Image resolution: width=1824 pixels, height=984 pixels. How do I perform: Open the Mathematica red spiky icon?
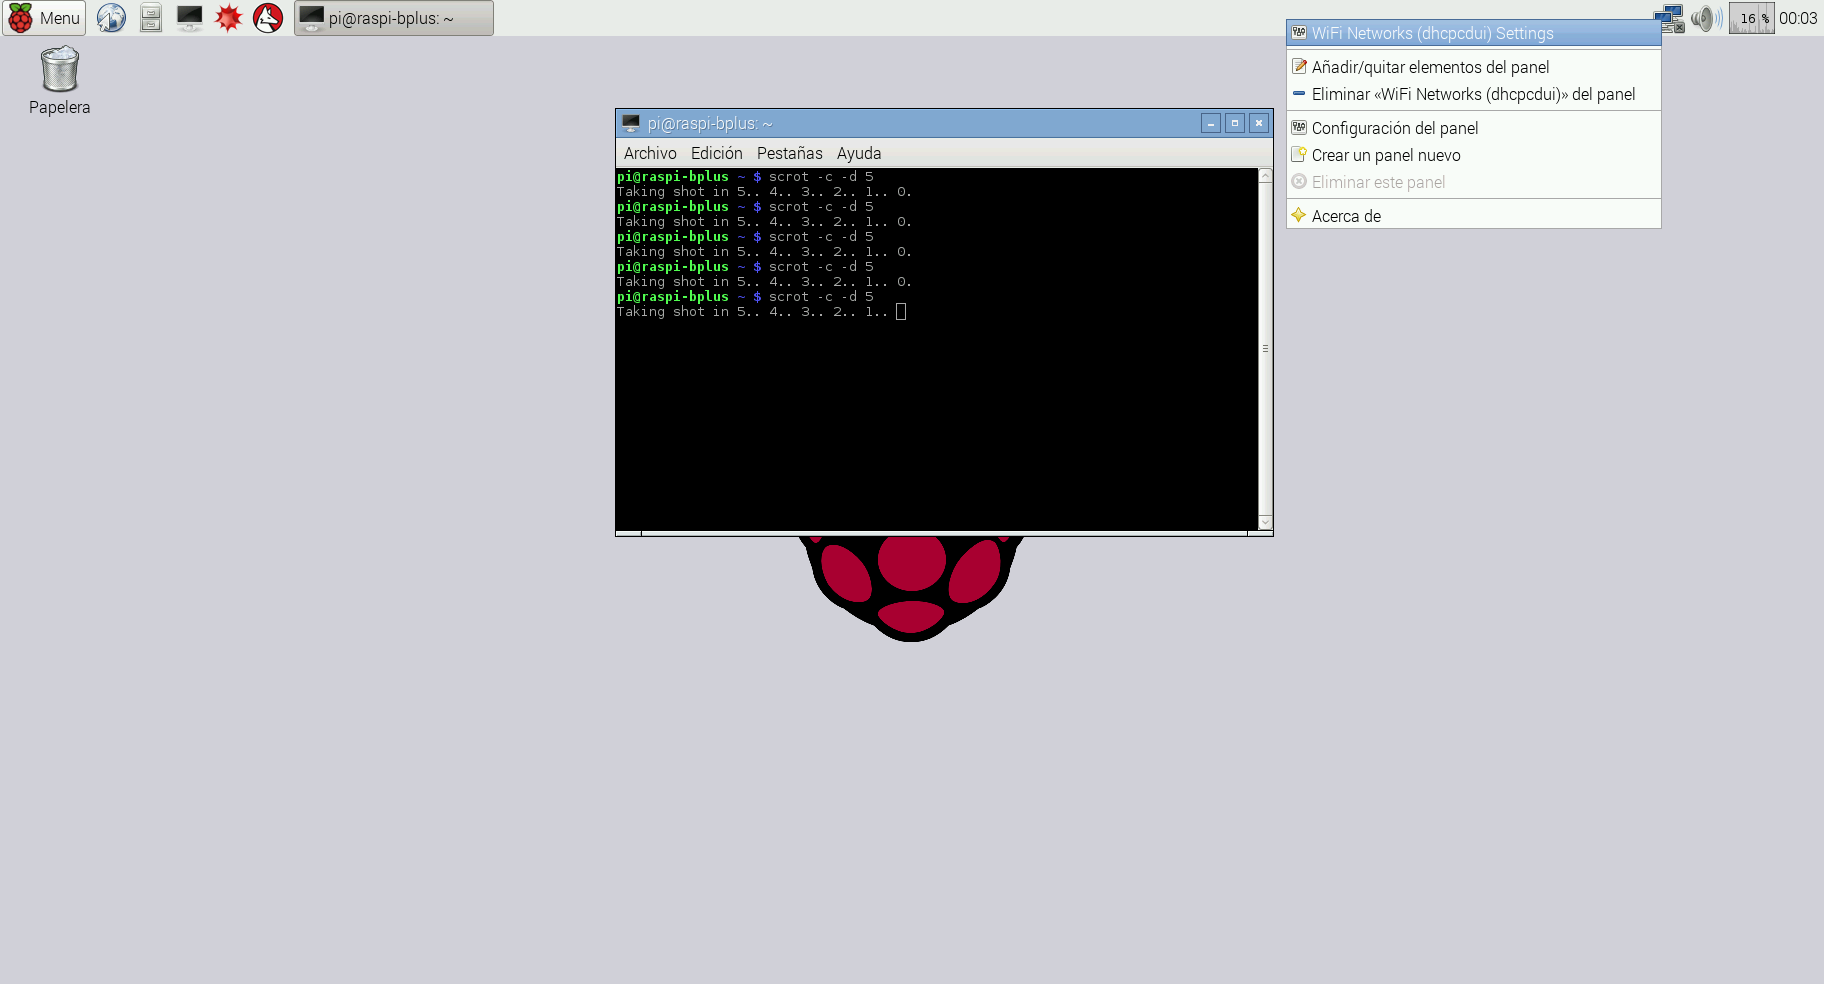[x=229, y=18]
